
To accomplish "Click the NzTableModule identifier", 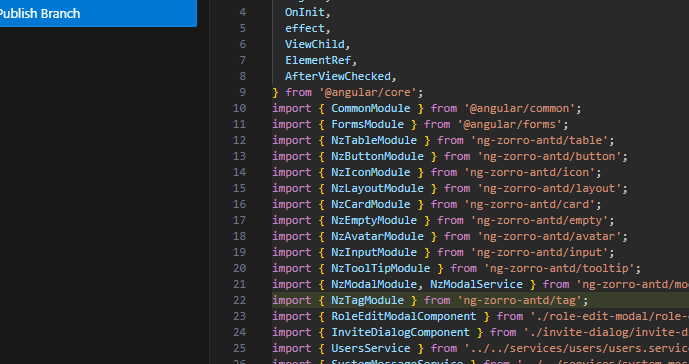I will click(374, 140).
